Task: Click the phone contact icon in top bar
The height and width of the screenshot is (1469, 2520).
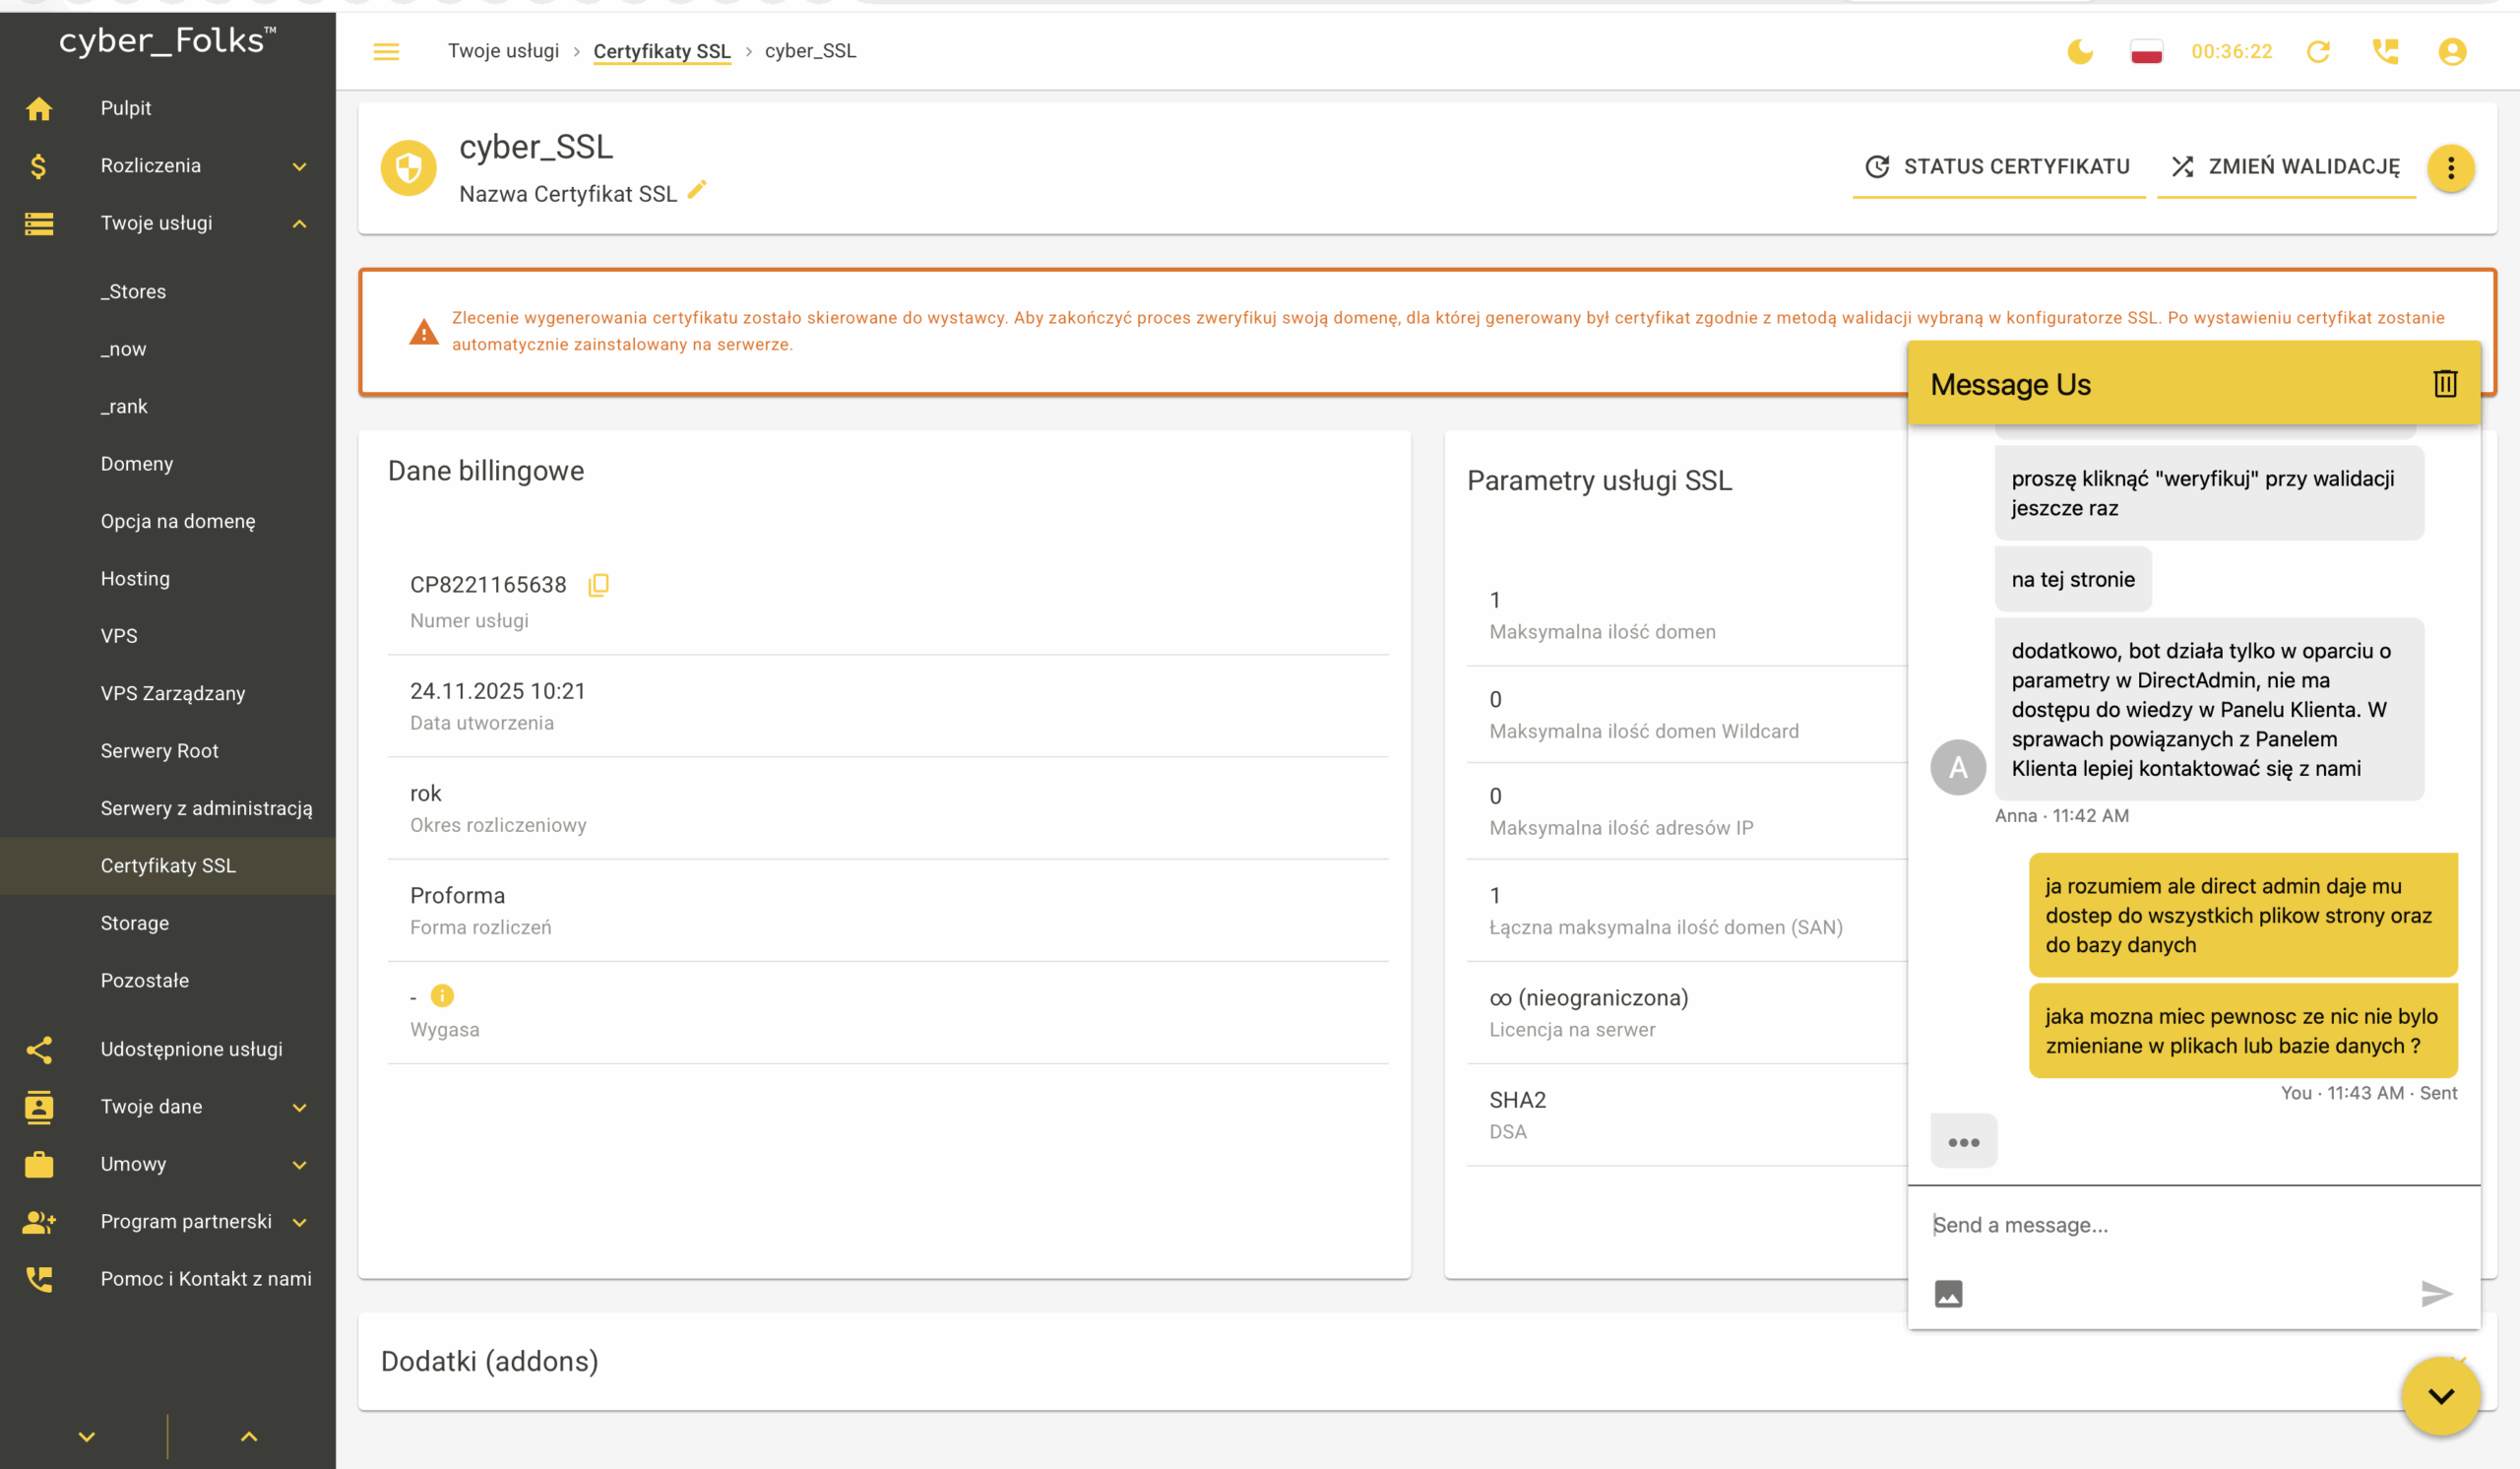Action: [2385, 51]
